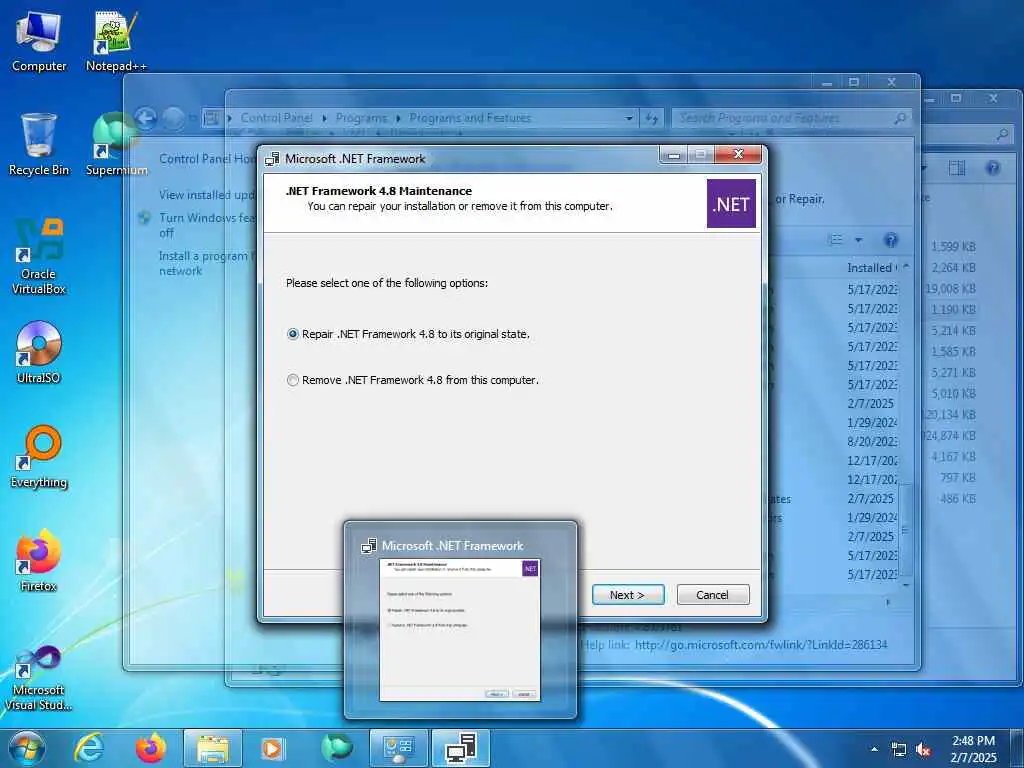Click the Control Panel taskbar button
The width and height of the screenshot is (1024, 768).
tap(398, 748)
